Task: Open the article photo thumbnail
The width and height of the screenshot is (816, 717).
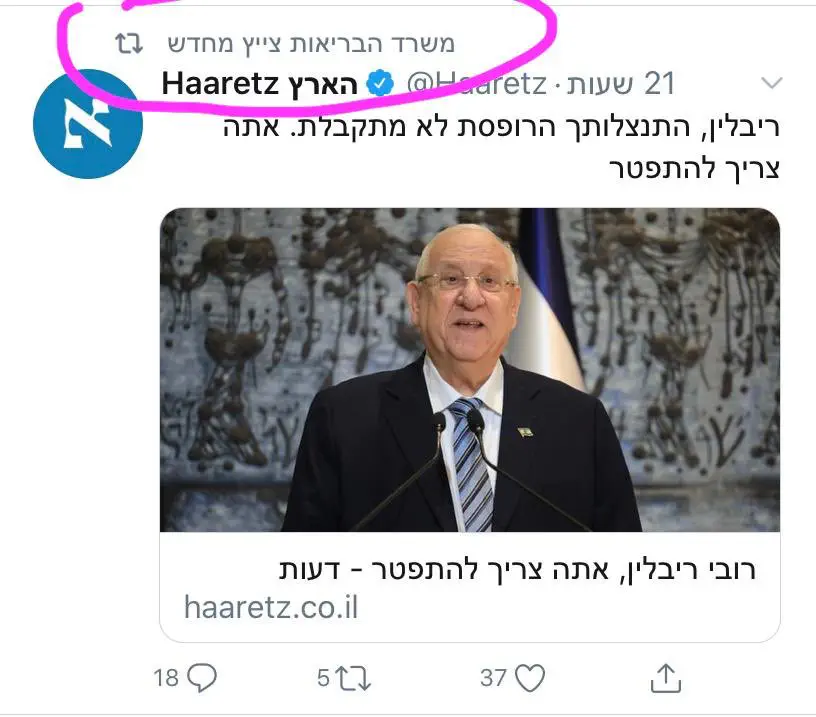Action: coord(469,369)
